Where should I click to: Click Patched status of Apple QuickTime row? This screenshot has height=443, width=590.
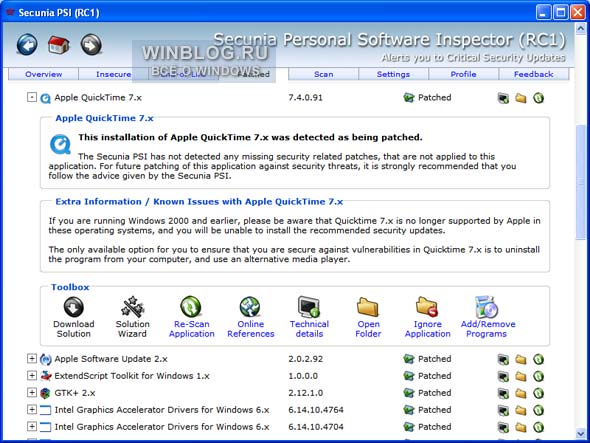click(427, 97)
